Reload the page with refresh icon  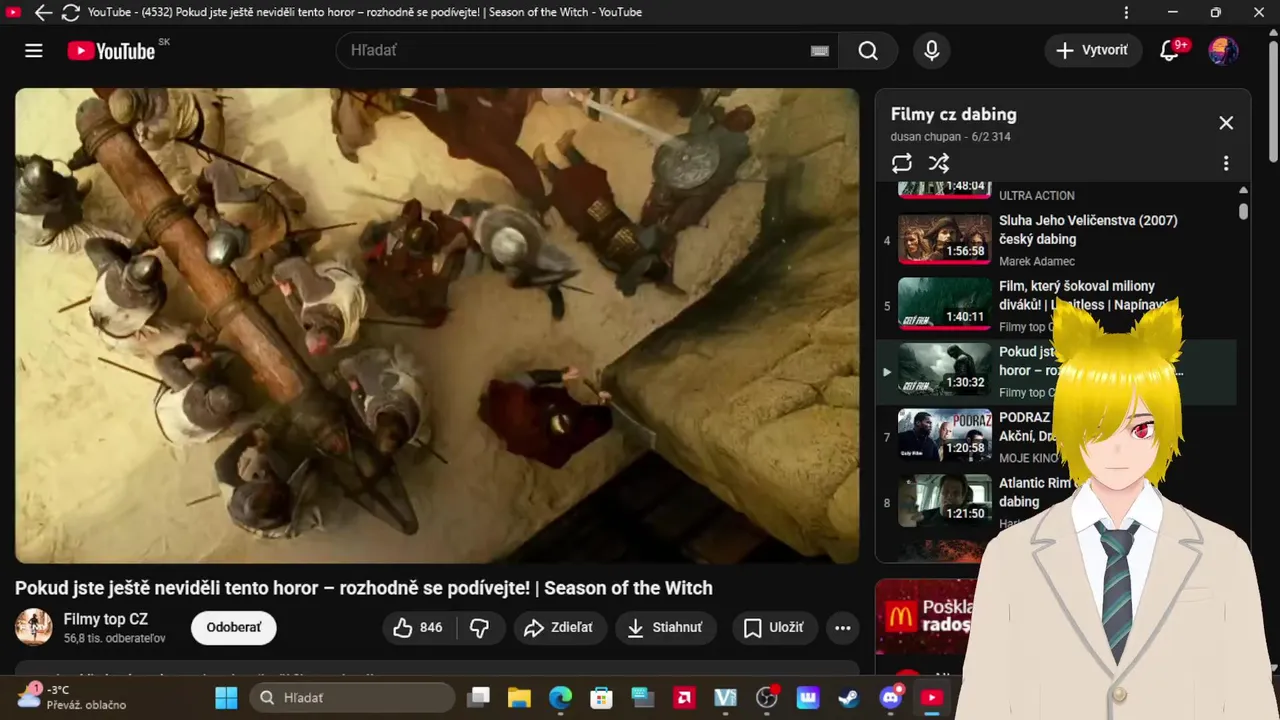(x=70, y=13)
